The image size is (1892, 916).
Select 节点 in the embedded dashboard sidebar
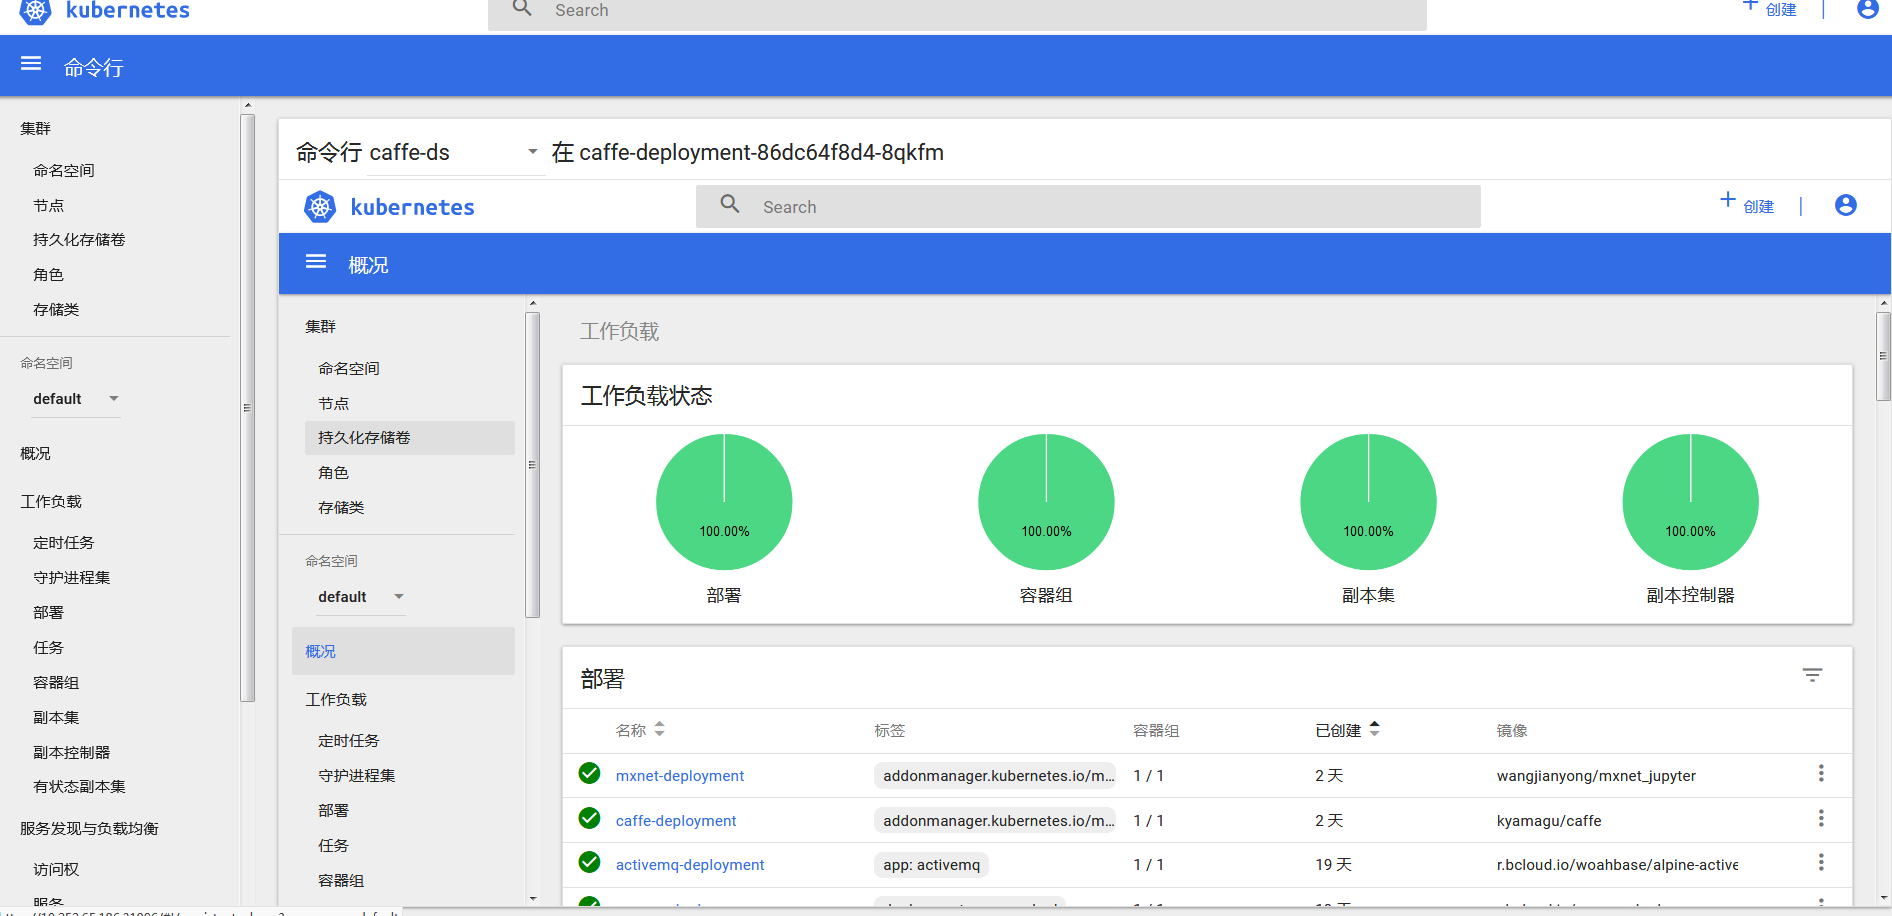(333, 404)
